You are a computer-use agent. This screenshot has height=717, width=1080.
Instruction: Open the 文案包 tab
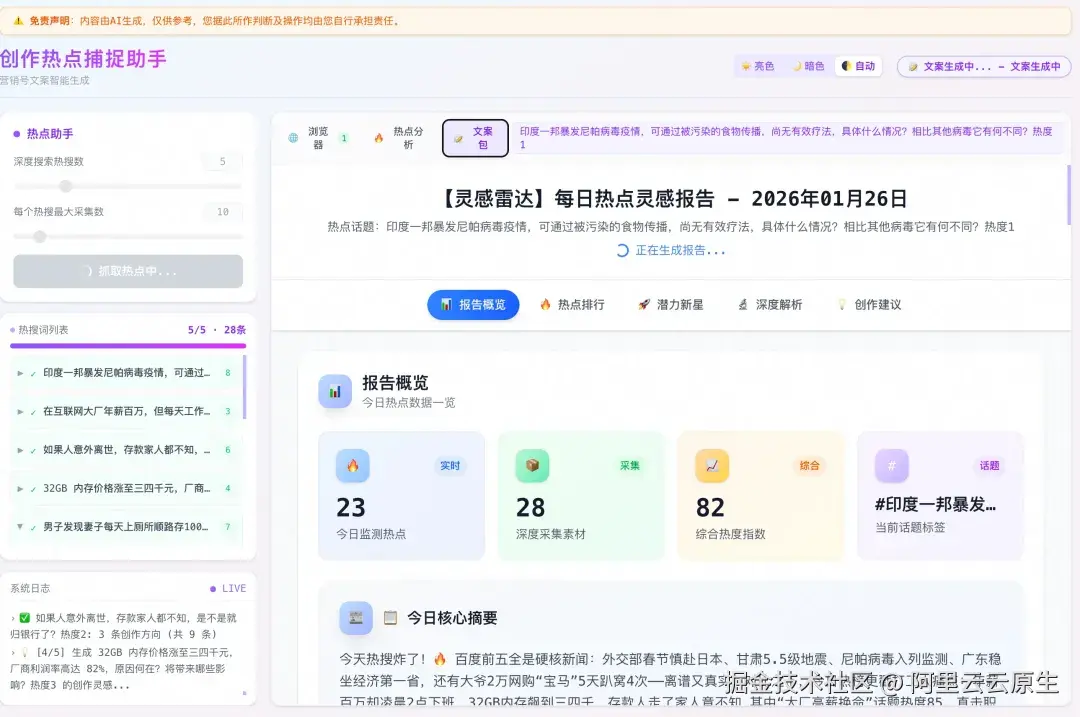pyautogui.click(x=475, y=138)
